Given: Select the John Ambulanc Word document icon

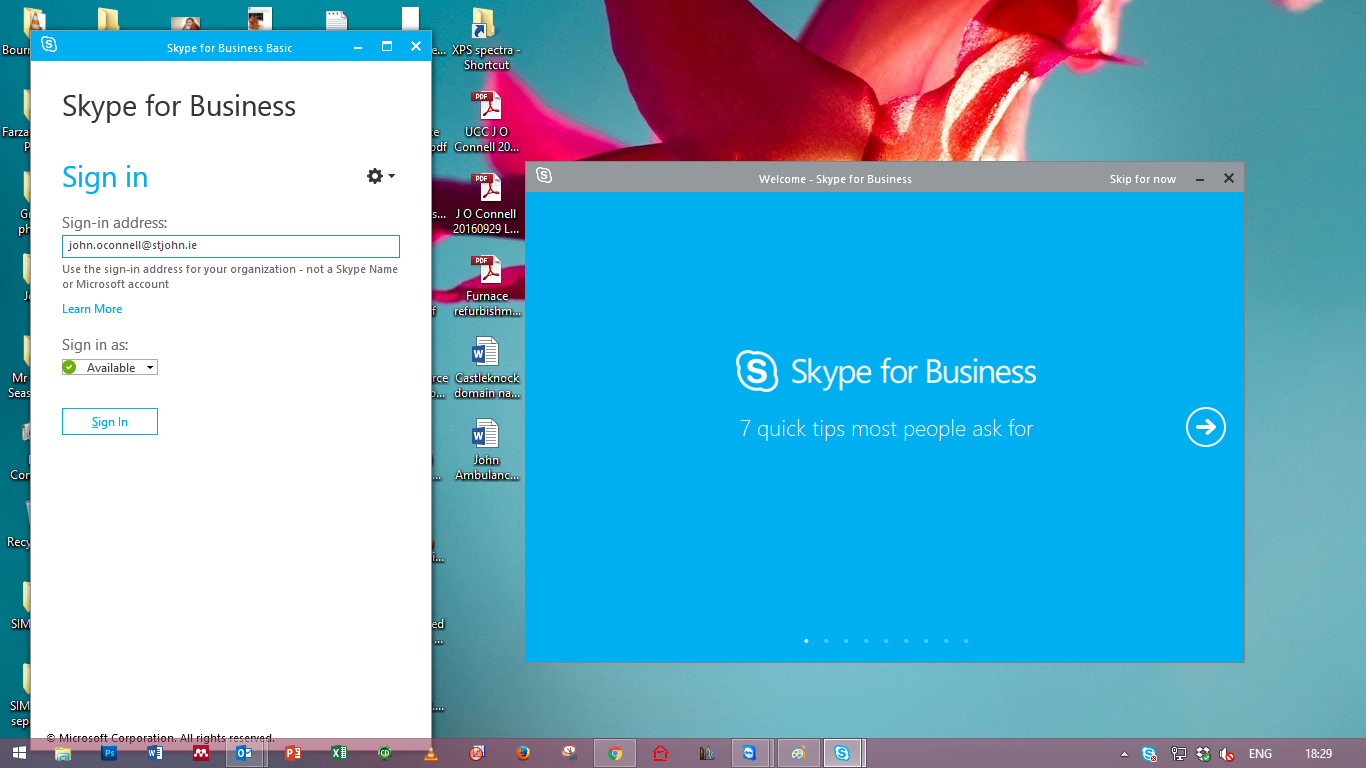Looking at the screenshot, I should click(486, 450).
